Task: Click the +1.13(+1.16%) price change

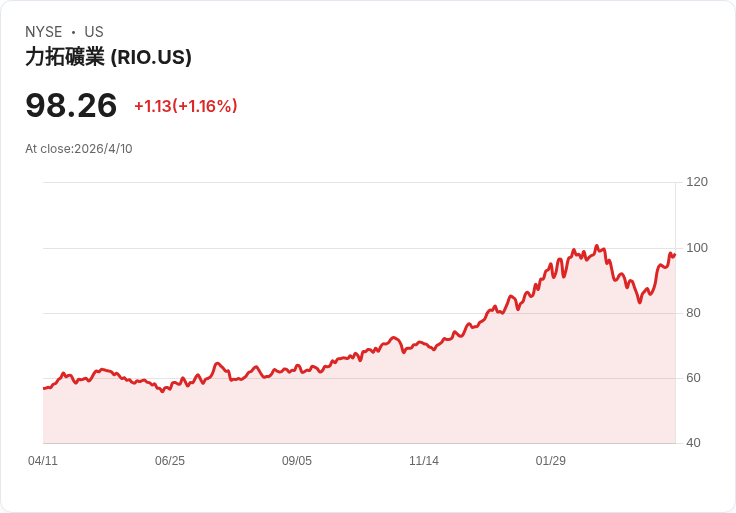Action: coord(186,106)
